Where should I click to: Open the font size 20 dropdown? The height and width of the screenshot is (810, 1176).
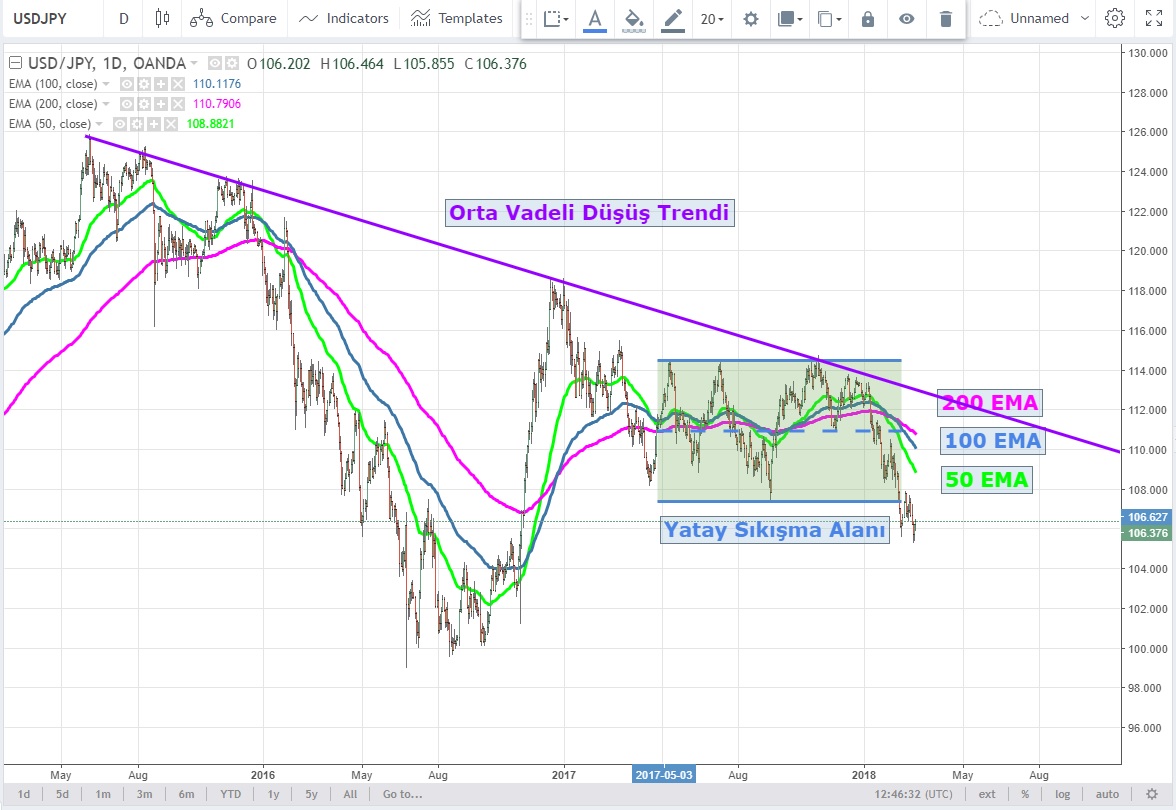(x=712, y=19)
